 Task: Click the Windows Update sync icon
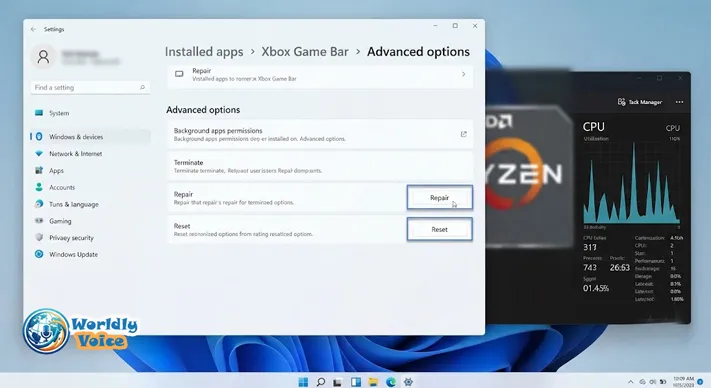39,254
